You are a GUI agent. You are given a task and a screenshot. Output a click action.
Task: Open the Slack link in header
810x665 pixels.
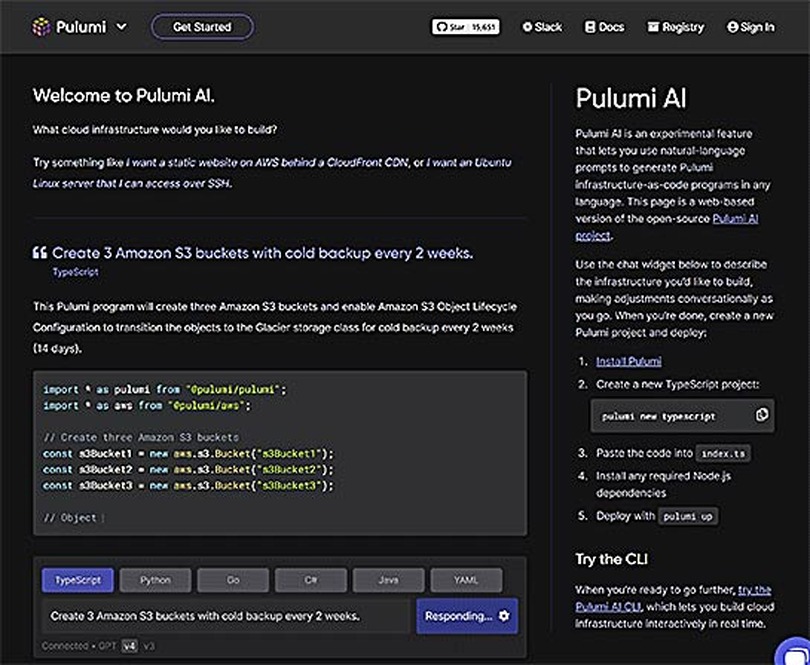(542, 27)
